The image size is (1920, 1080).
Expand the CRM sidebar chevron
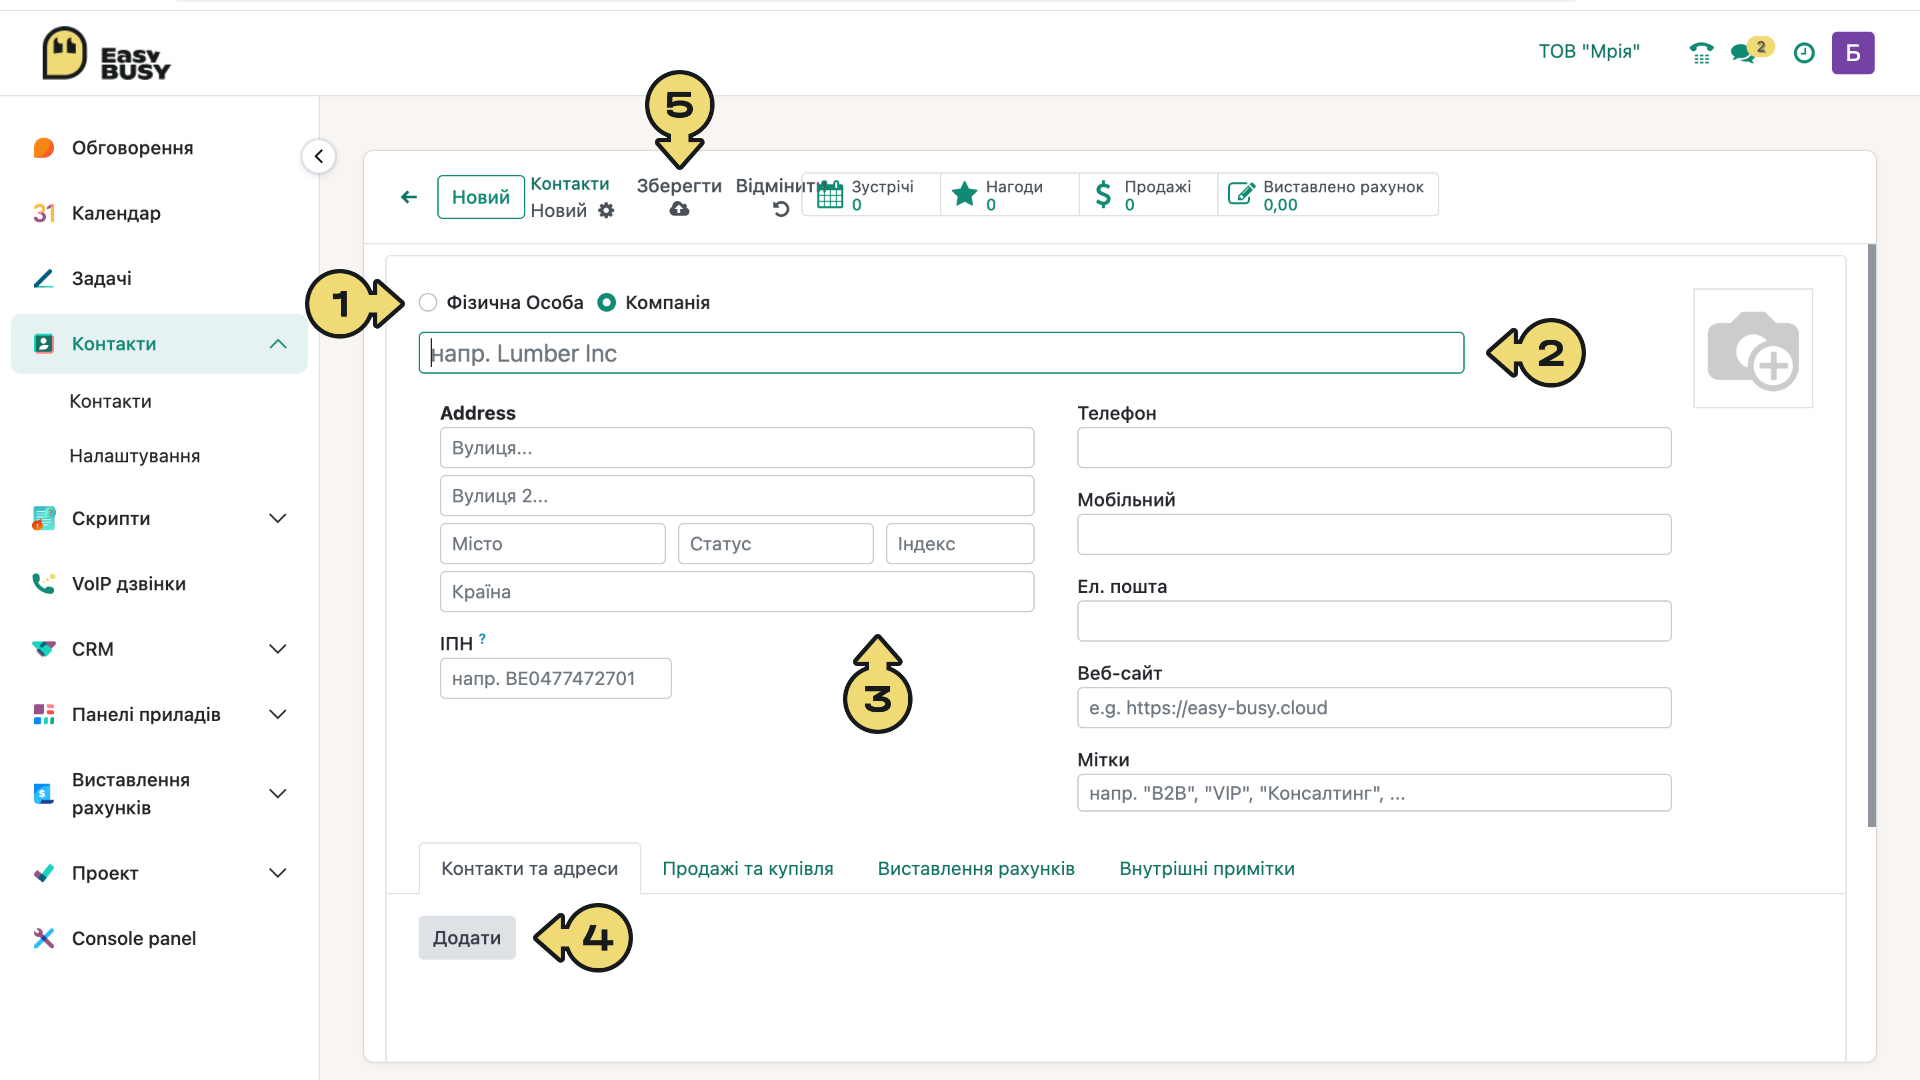click(x=278, y=649)
